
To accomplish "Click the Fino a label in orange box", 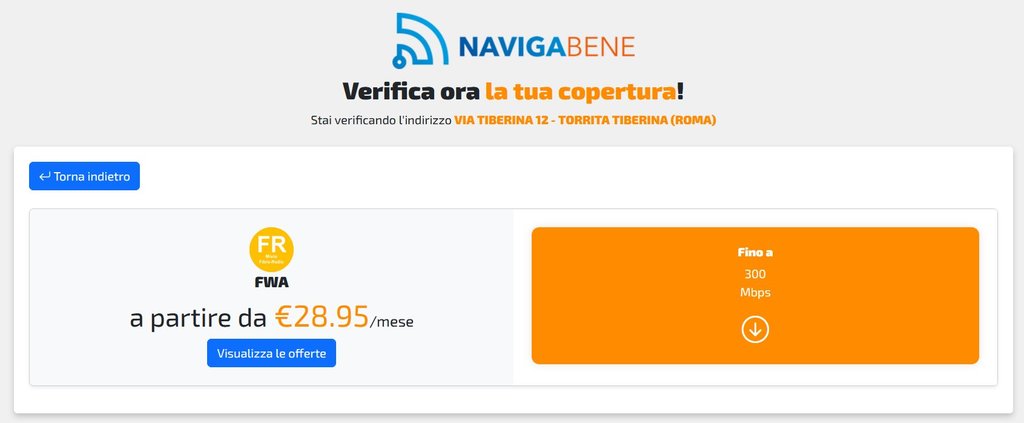I will (x=755, y=253).
